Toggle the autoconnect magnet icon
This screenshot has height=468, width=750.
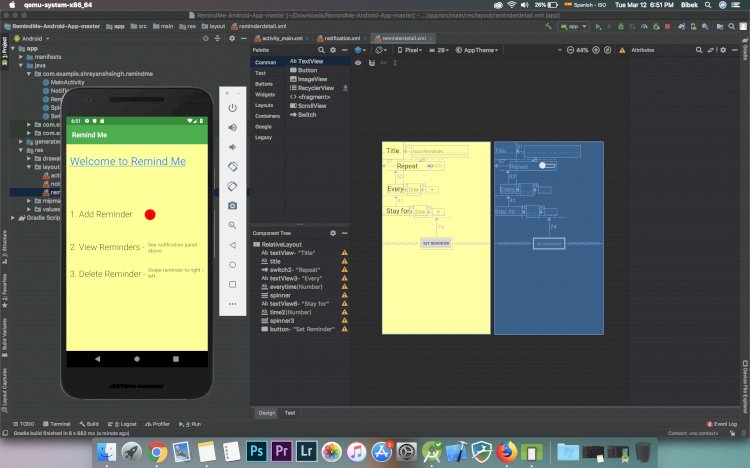click(x=372, y=63)
